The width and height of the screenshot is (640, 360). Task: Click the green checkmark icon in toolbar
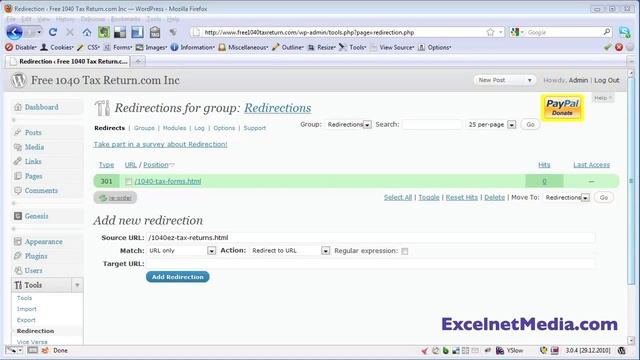608,47
